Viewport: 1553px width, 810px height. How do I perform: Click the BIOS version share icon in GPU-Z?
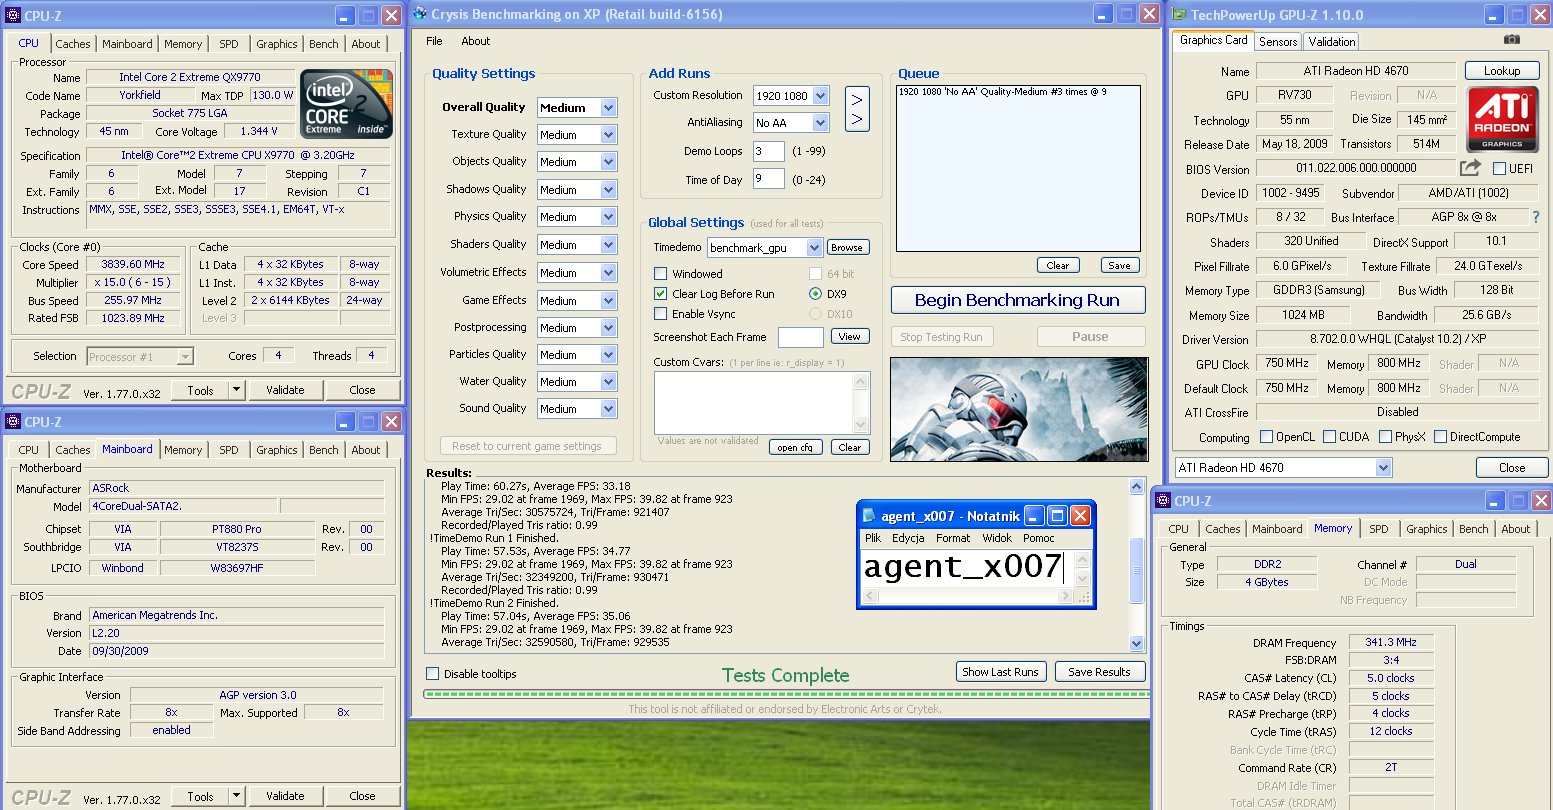(1470, 168)
